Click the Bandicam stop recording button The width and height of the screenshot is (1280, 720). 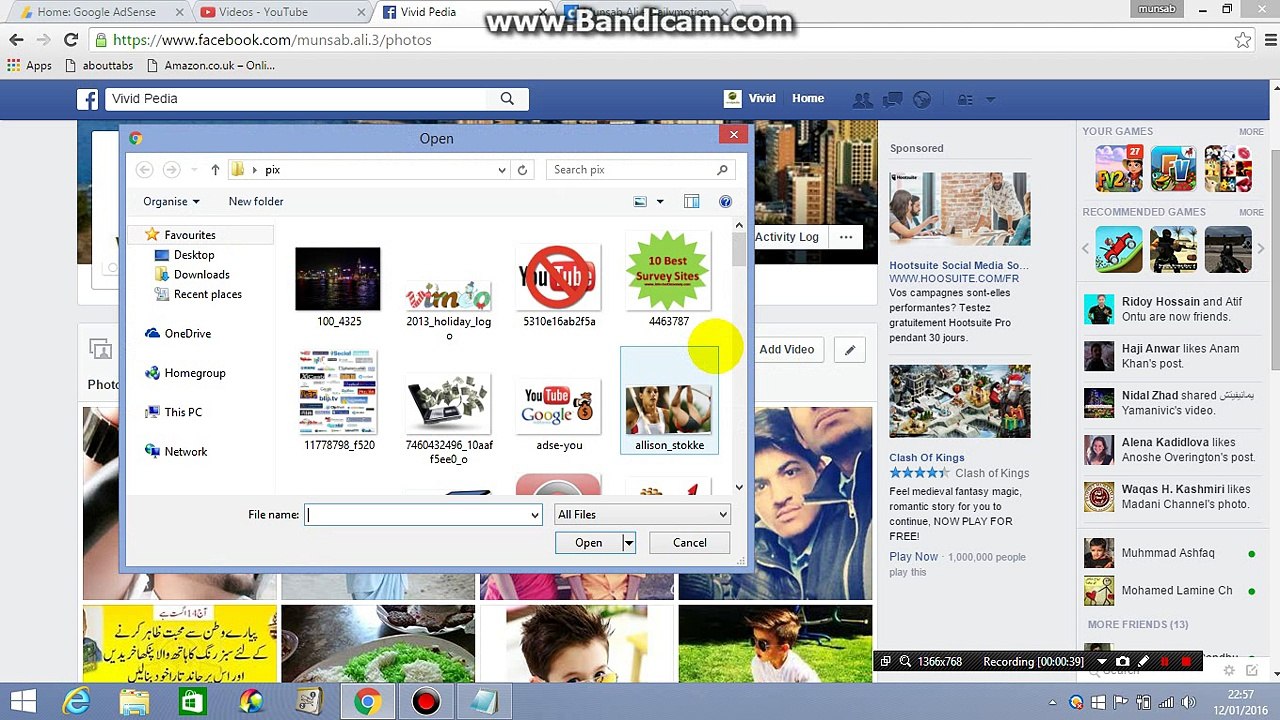point(1186,661)
